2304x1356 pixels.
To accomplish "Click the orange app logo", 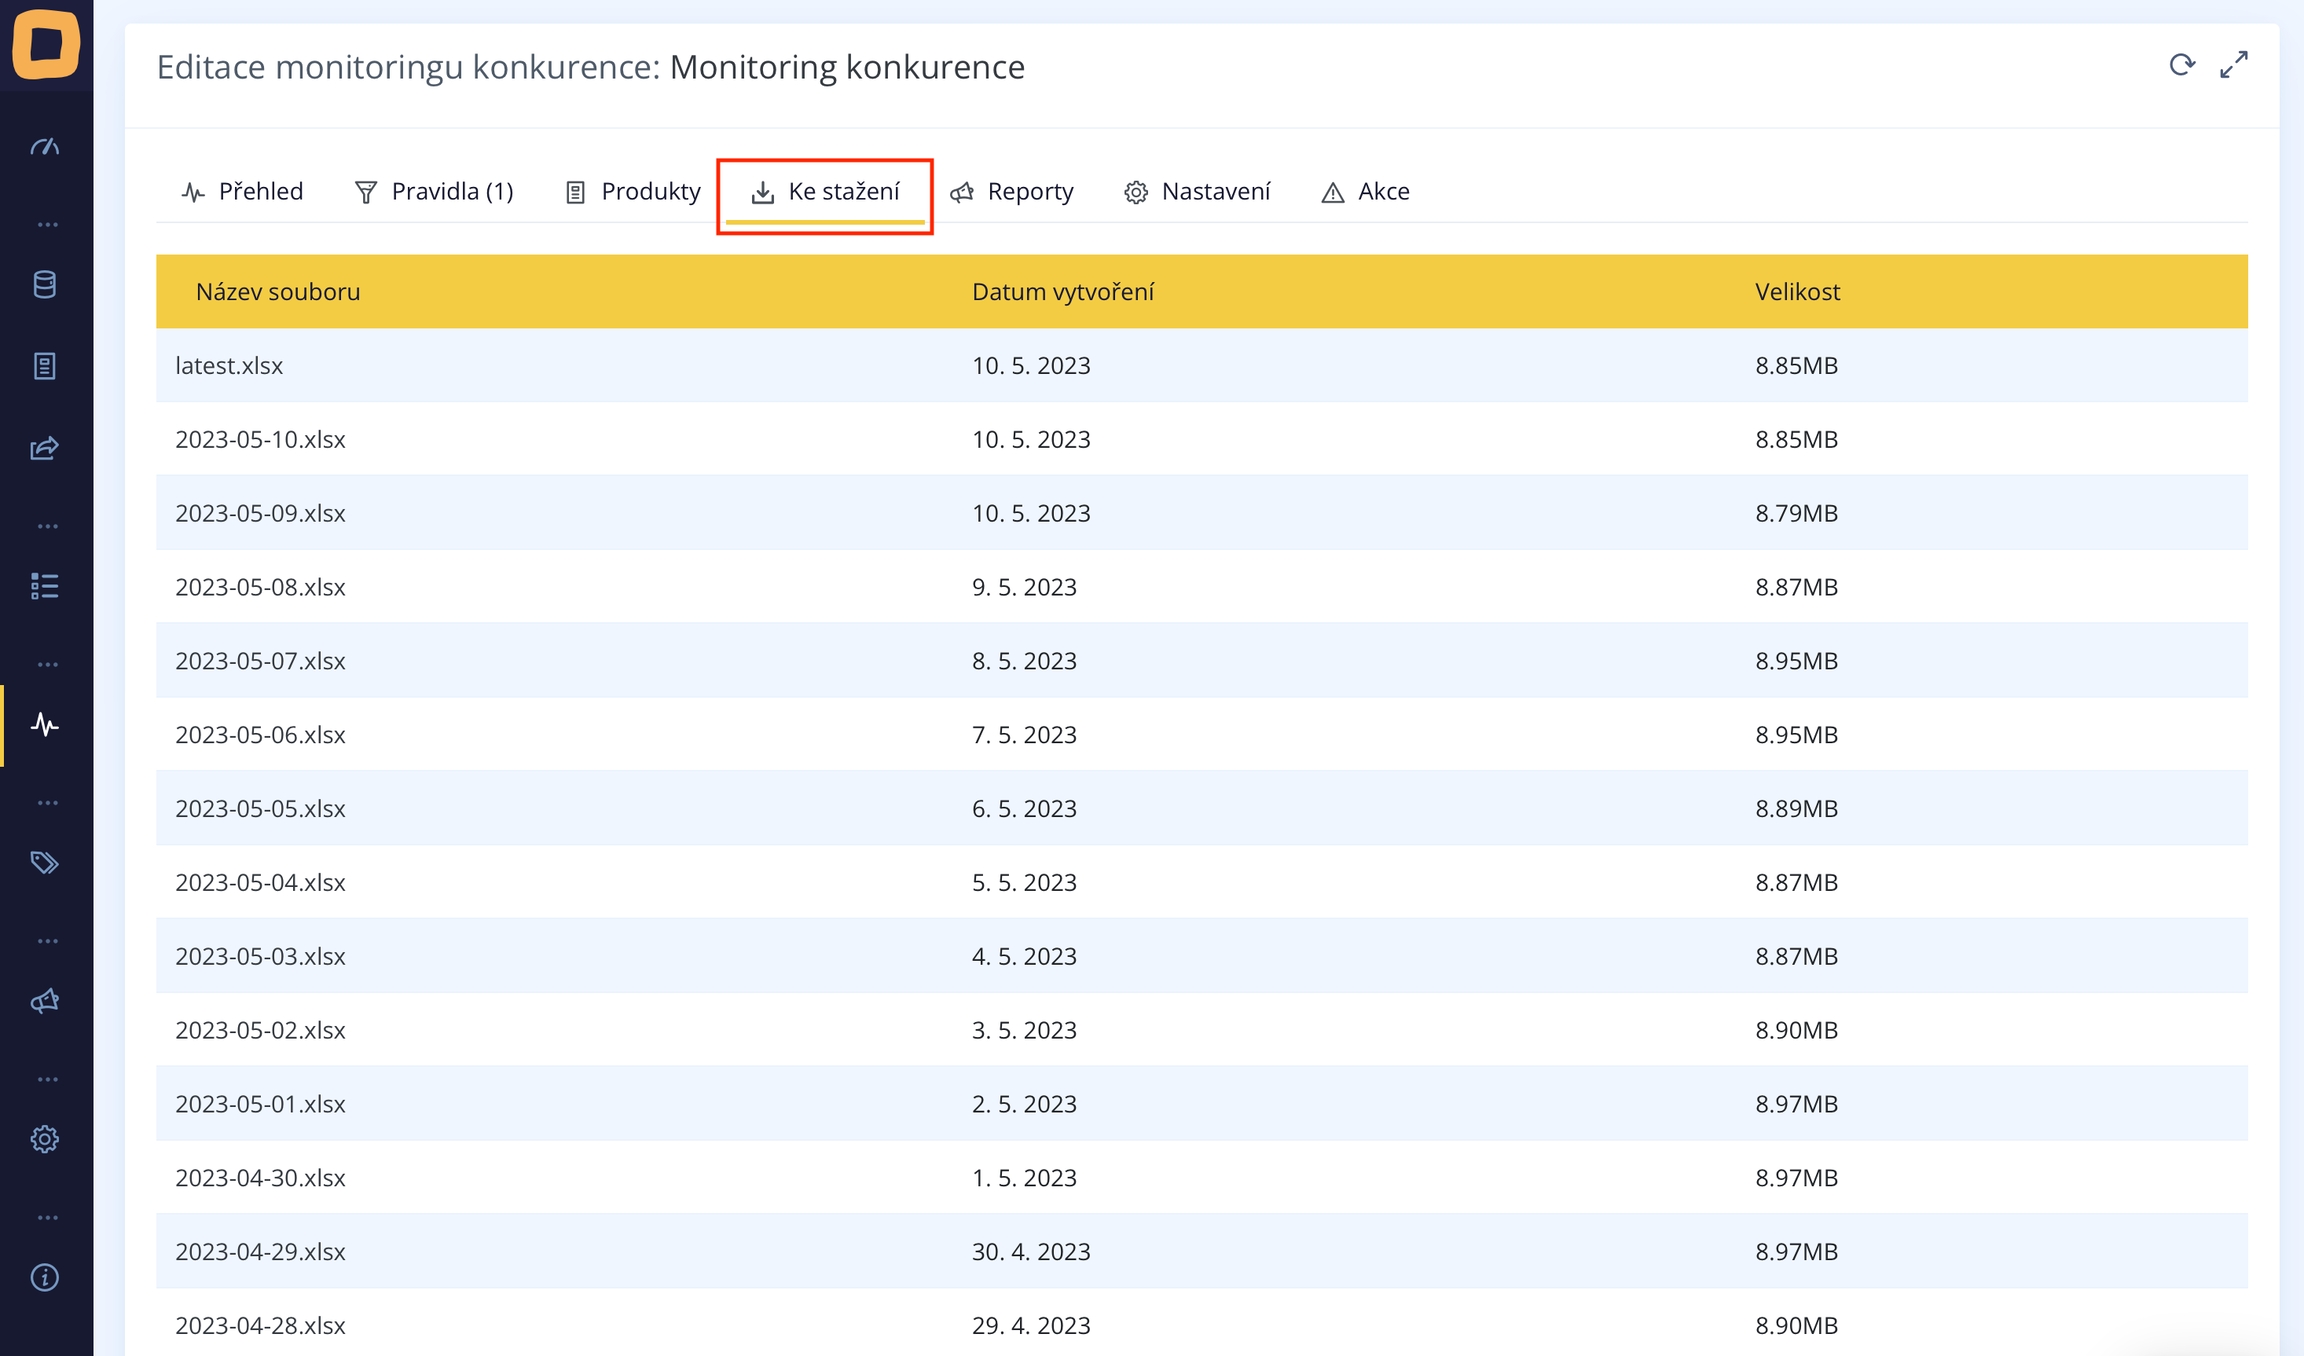I will click(x=46, y=44).
